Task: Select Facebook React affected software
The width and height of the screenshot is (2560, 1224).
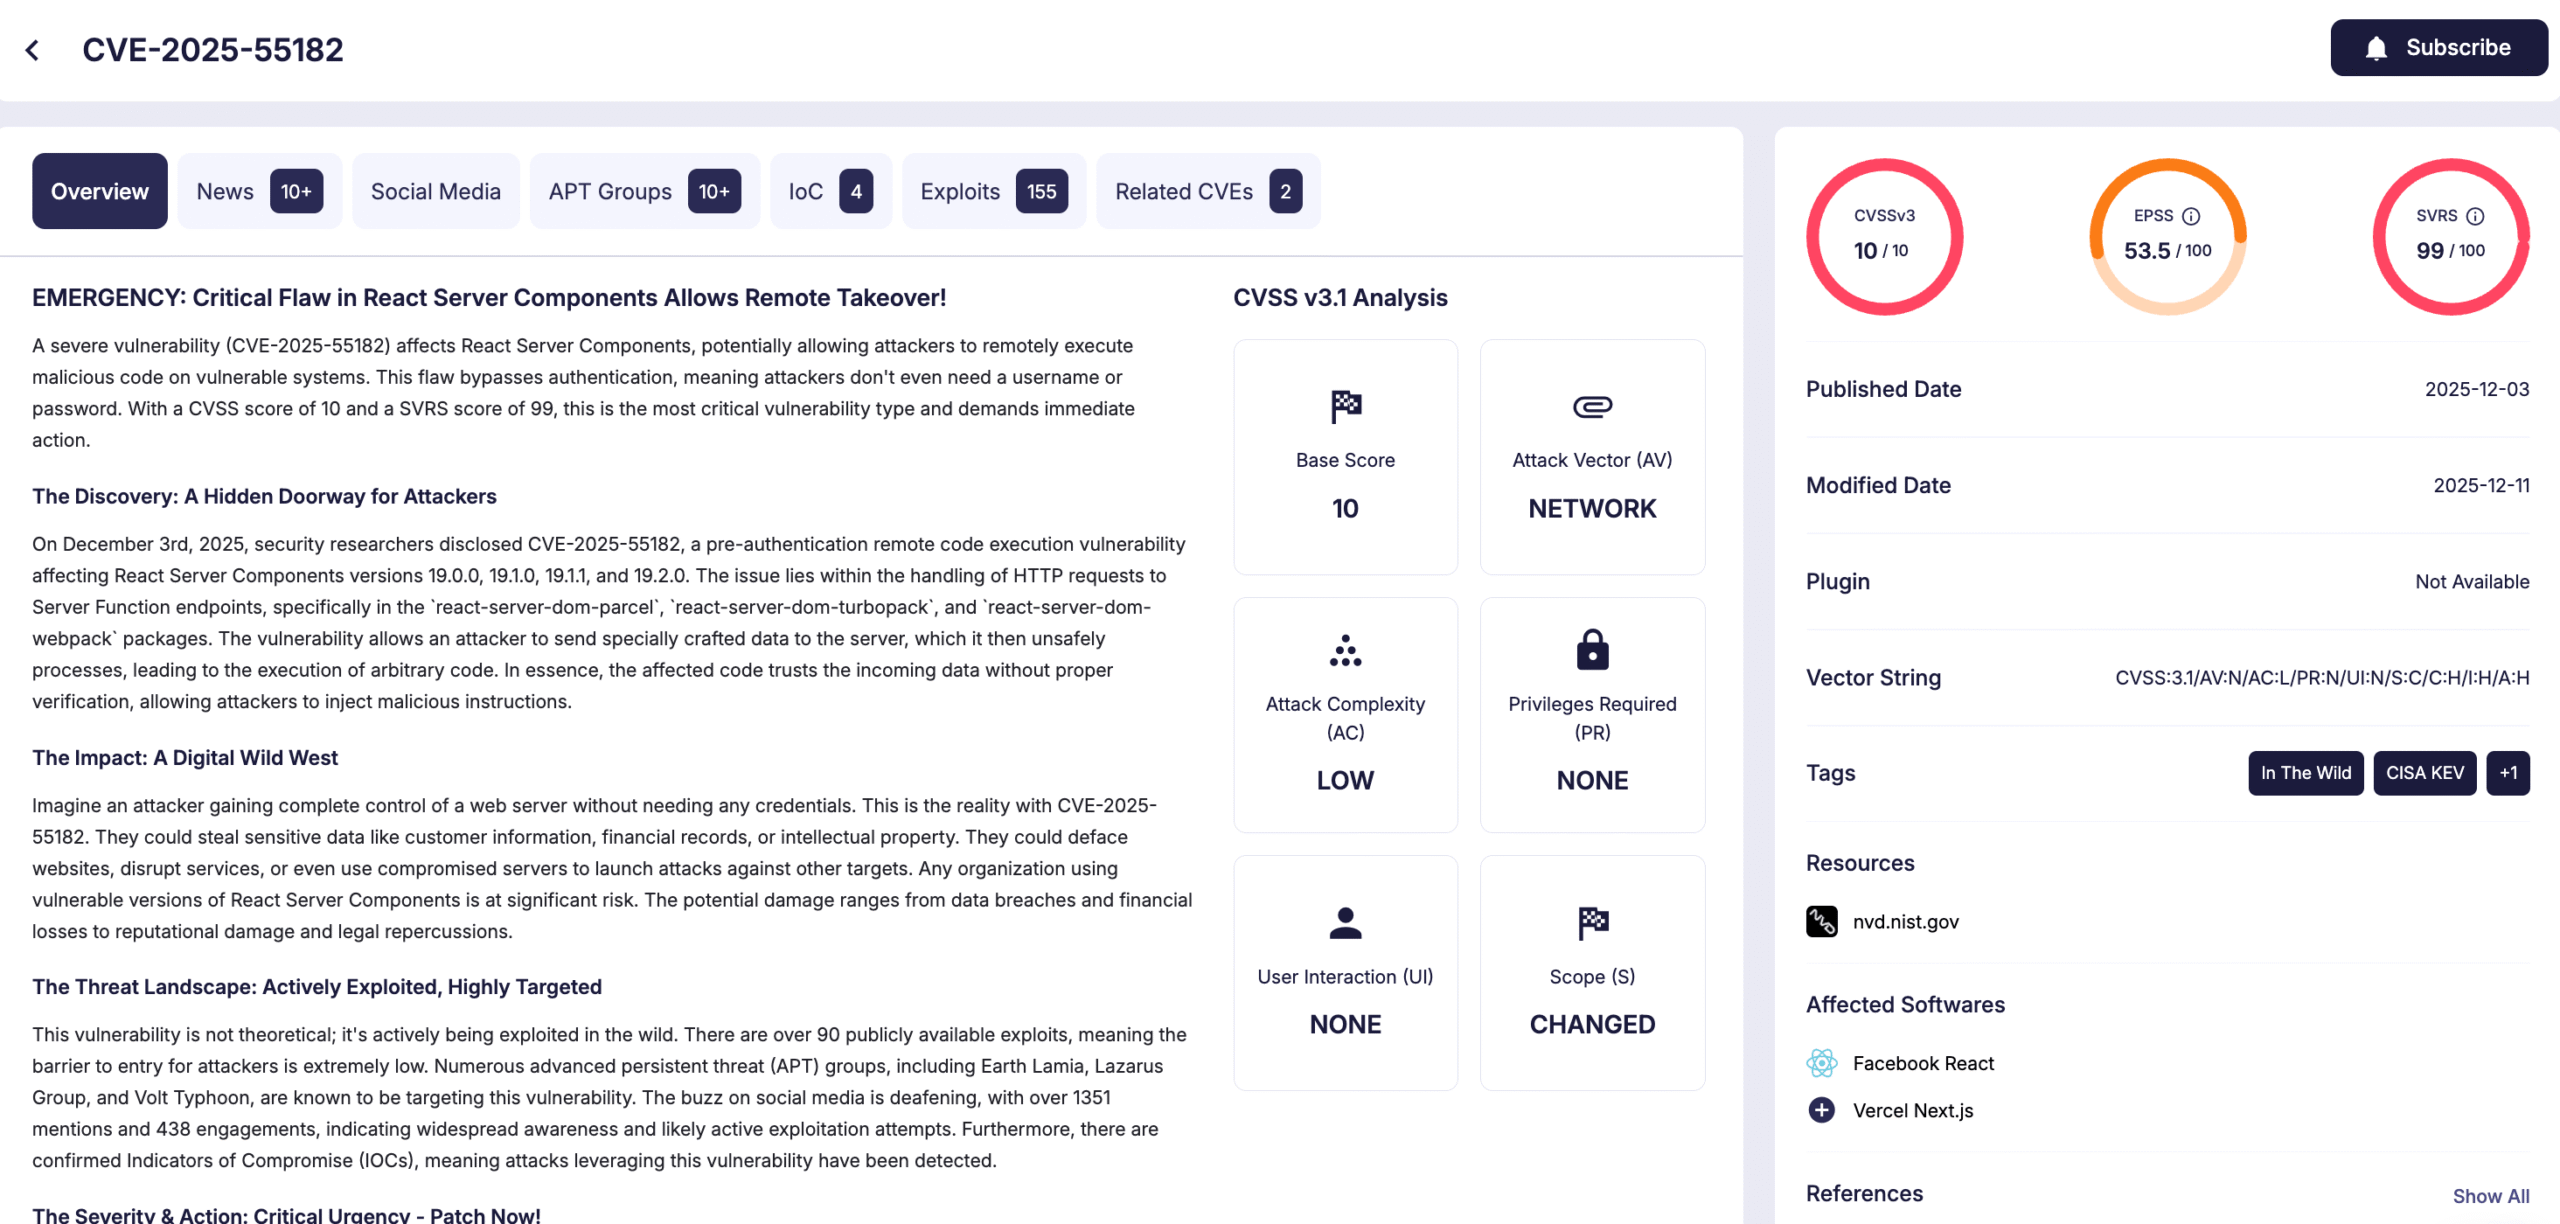Action: pos(1923,1063)
